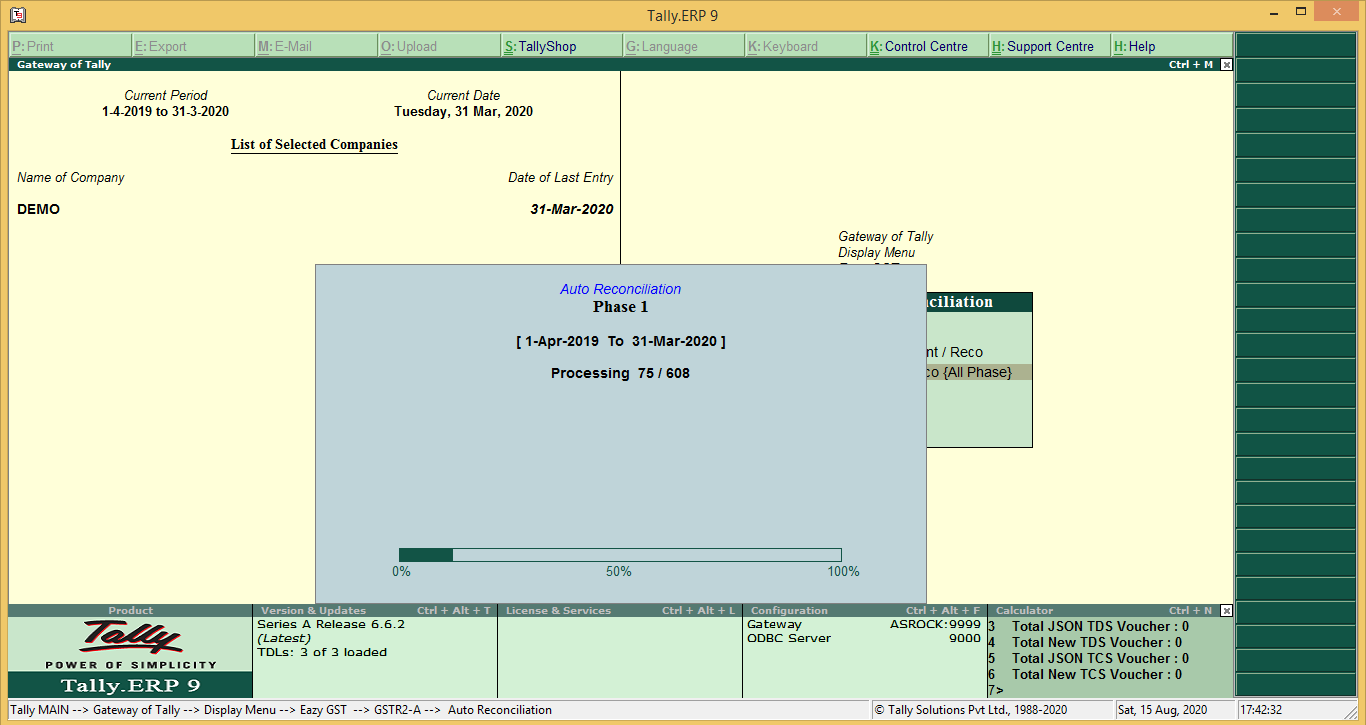Open H: Help in the top bar

[x=1172, y=46]
